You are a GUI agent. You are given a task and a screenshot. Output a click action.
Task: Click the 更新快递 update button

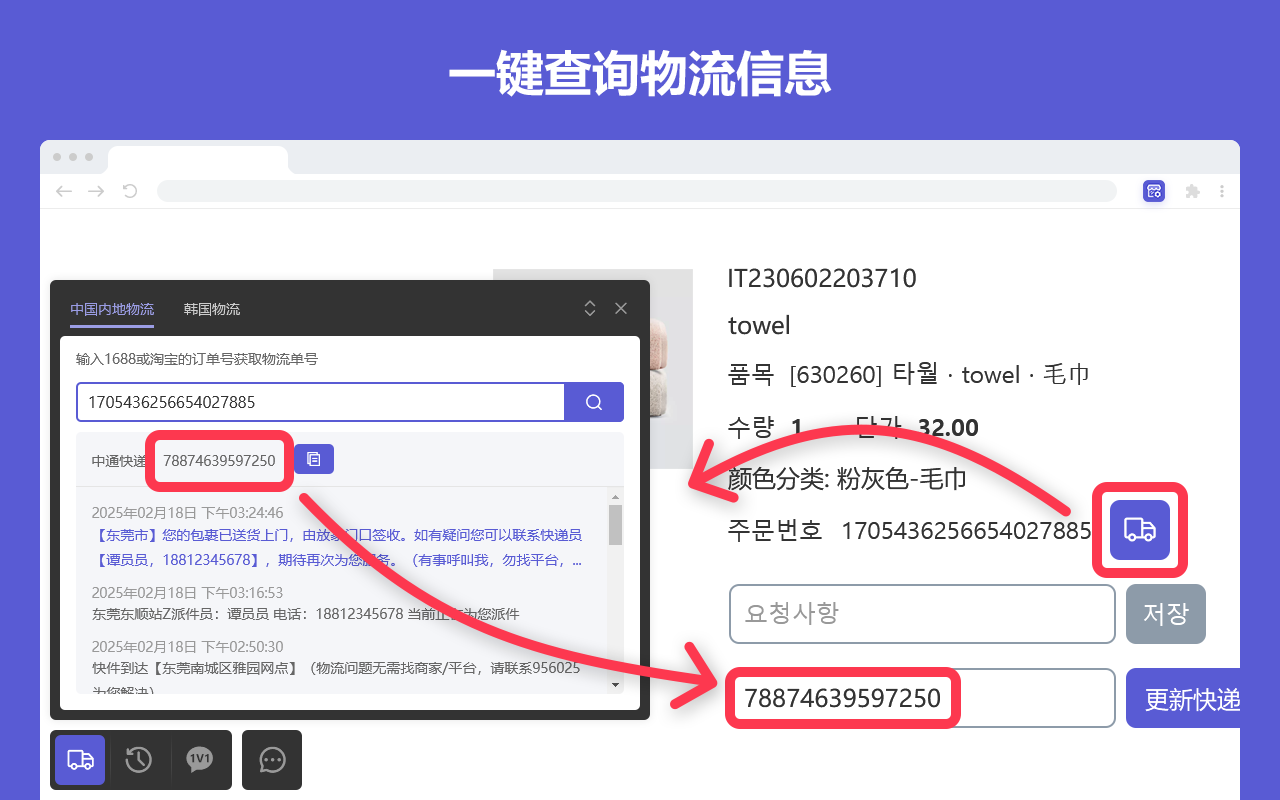pyautogui.click(x=1193, y=697)
